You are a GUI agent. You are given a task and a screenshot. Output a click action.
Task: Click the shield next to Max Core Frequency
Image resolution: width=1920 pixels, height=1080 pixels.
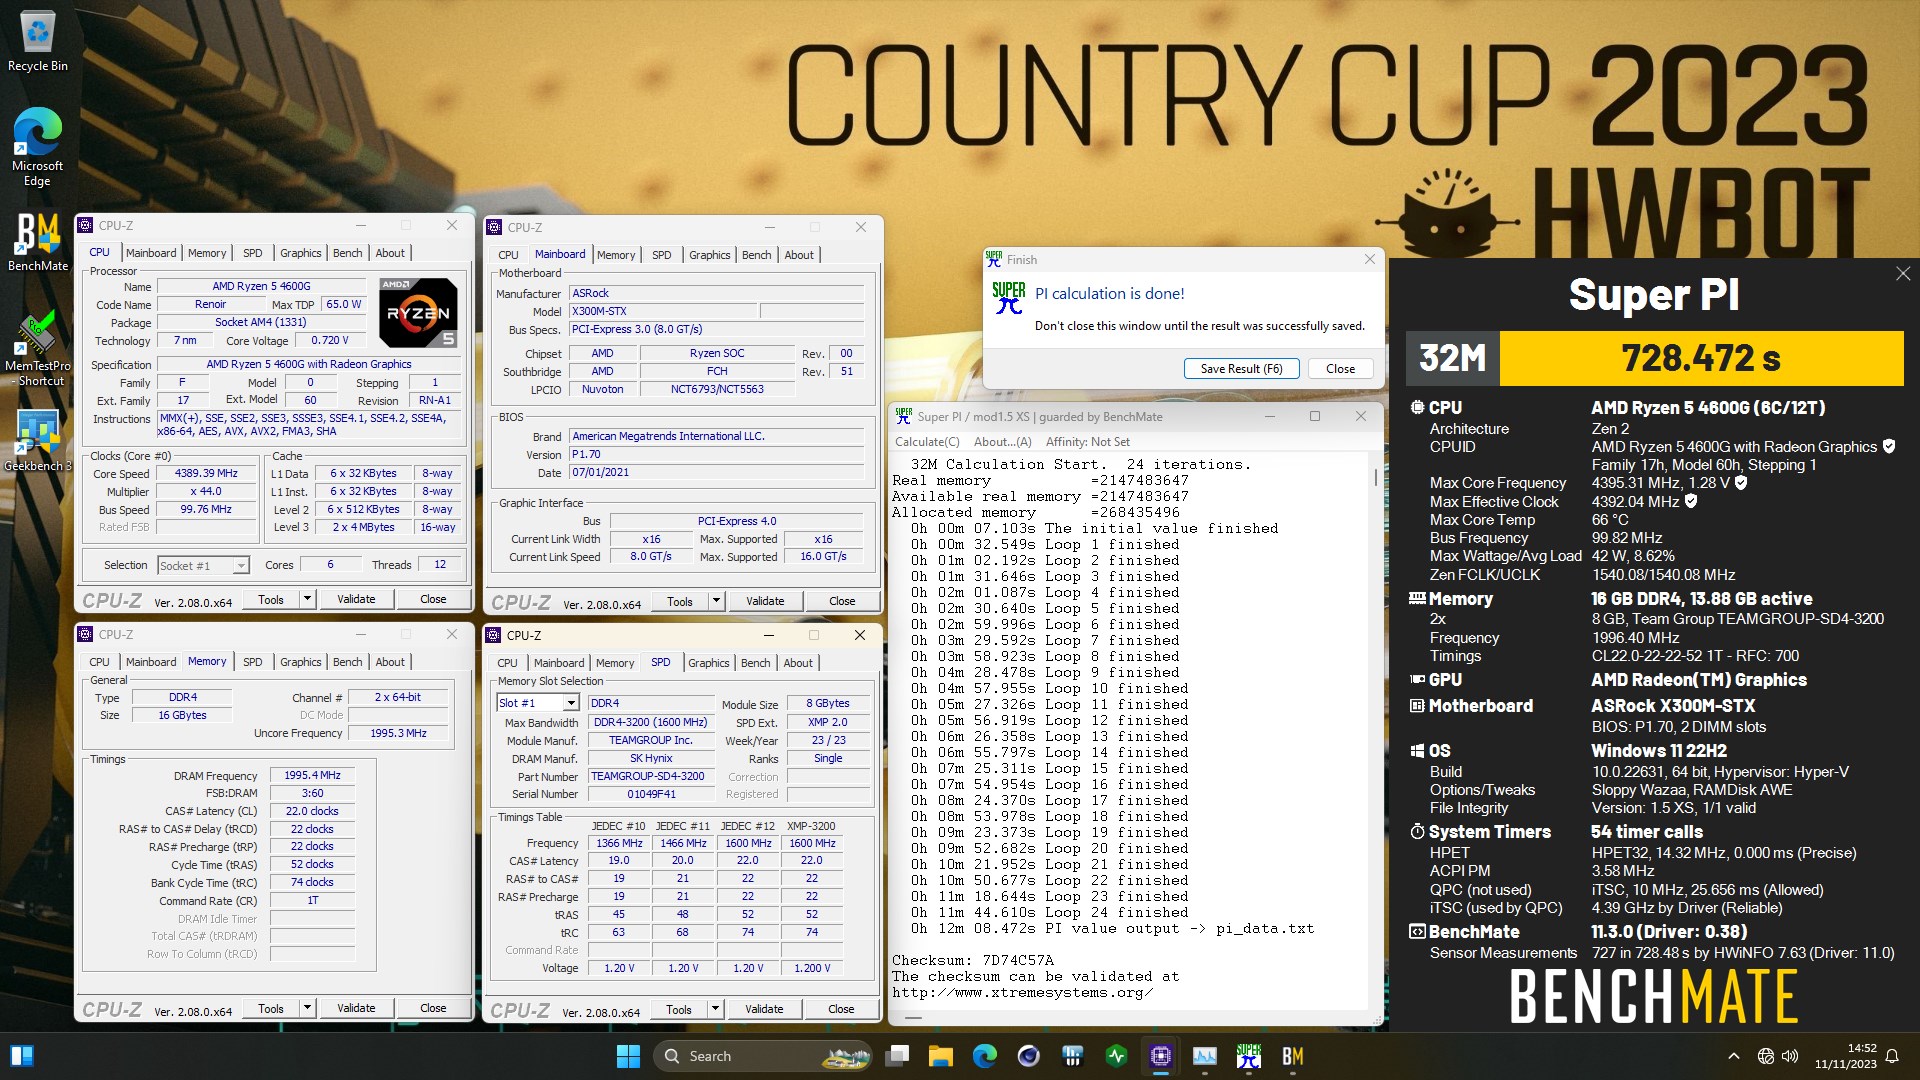tap(1741, 483)
